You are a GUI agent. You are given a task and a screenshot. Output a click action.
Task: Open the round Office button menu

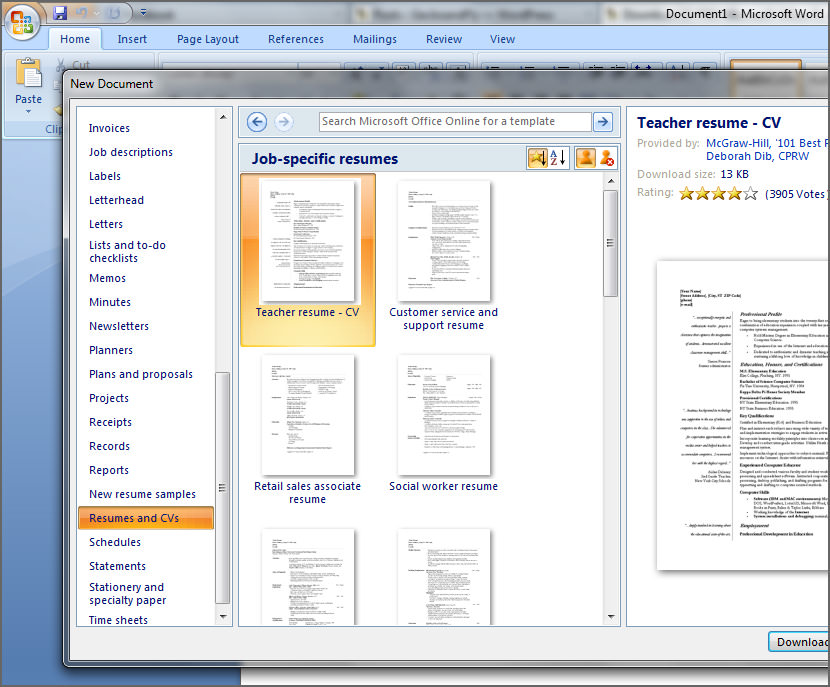click(22, 22)
